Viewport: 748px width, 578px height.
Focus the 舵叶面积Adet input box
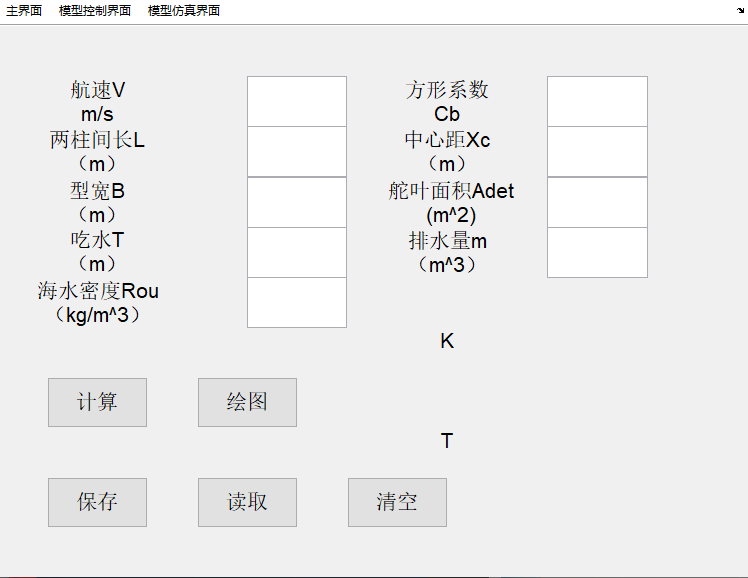point(597,202)
